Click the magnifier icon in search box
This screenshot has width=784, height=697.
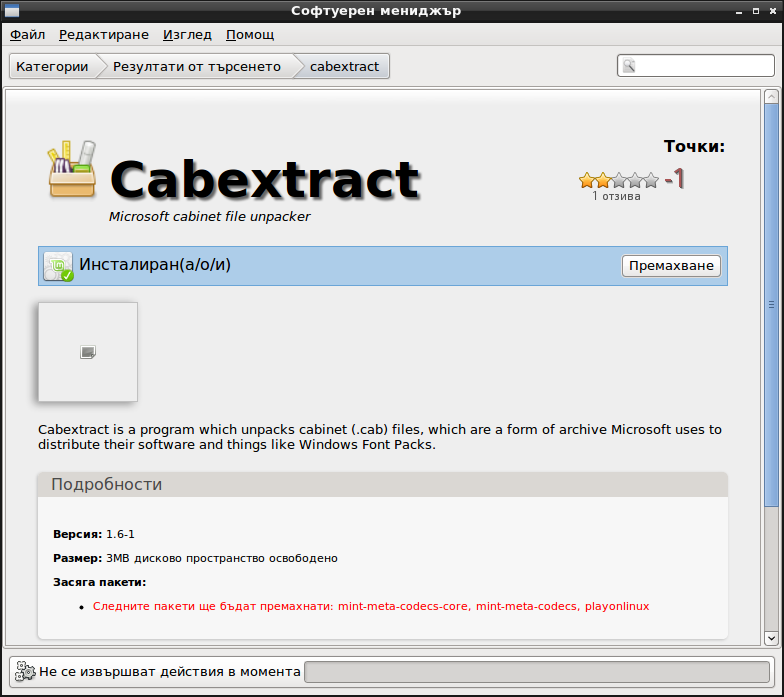pos(629,66)
